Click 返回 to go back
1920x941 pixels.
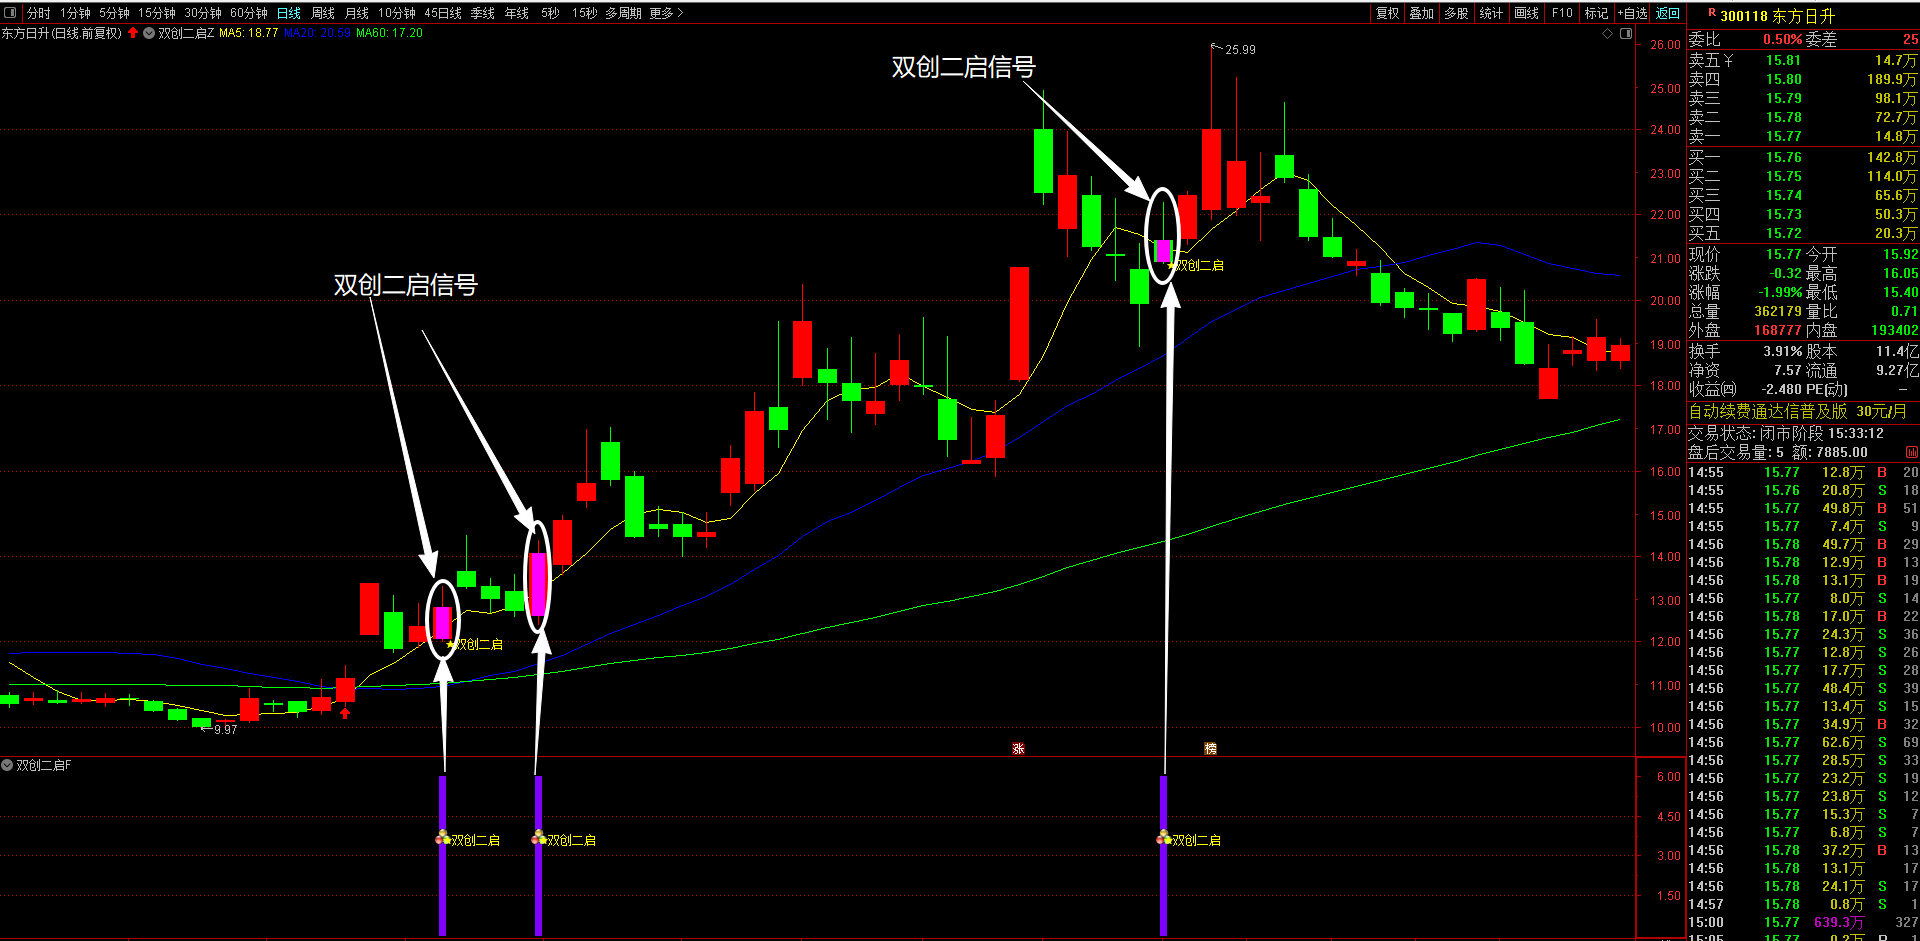pyautogui.click(x=1668, y=13)
